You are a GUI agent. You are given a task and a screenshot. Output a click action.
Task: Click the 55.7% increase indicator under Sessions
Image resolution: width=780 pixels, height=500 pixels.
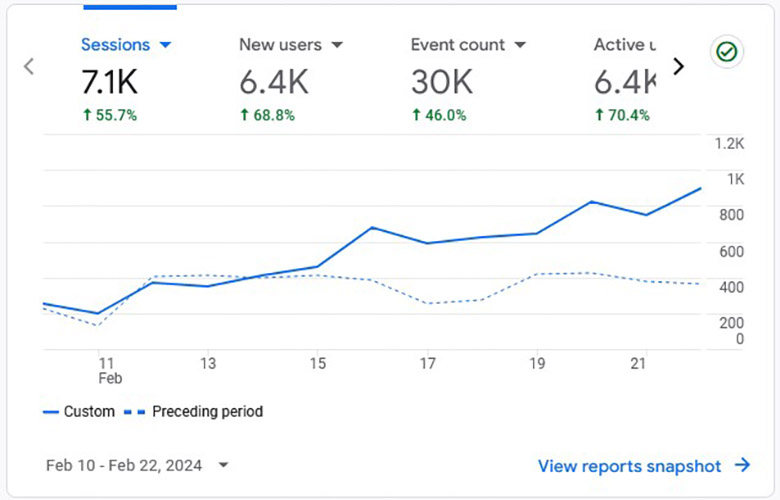pos(109,115)
